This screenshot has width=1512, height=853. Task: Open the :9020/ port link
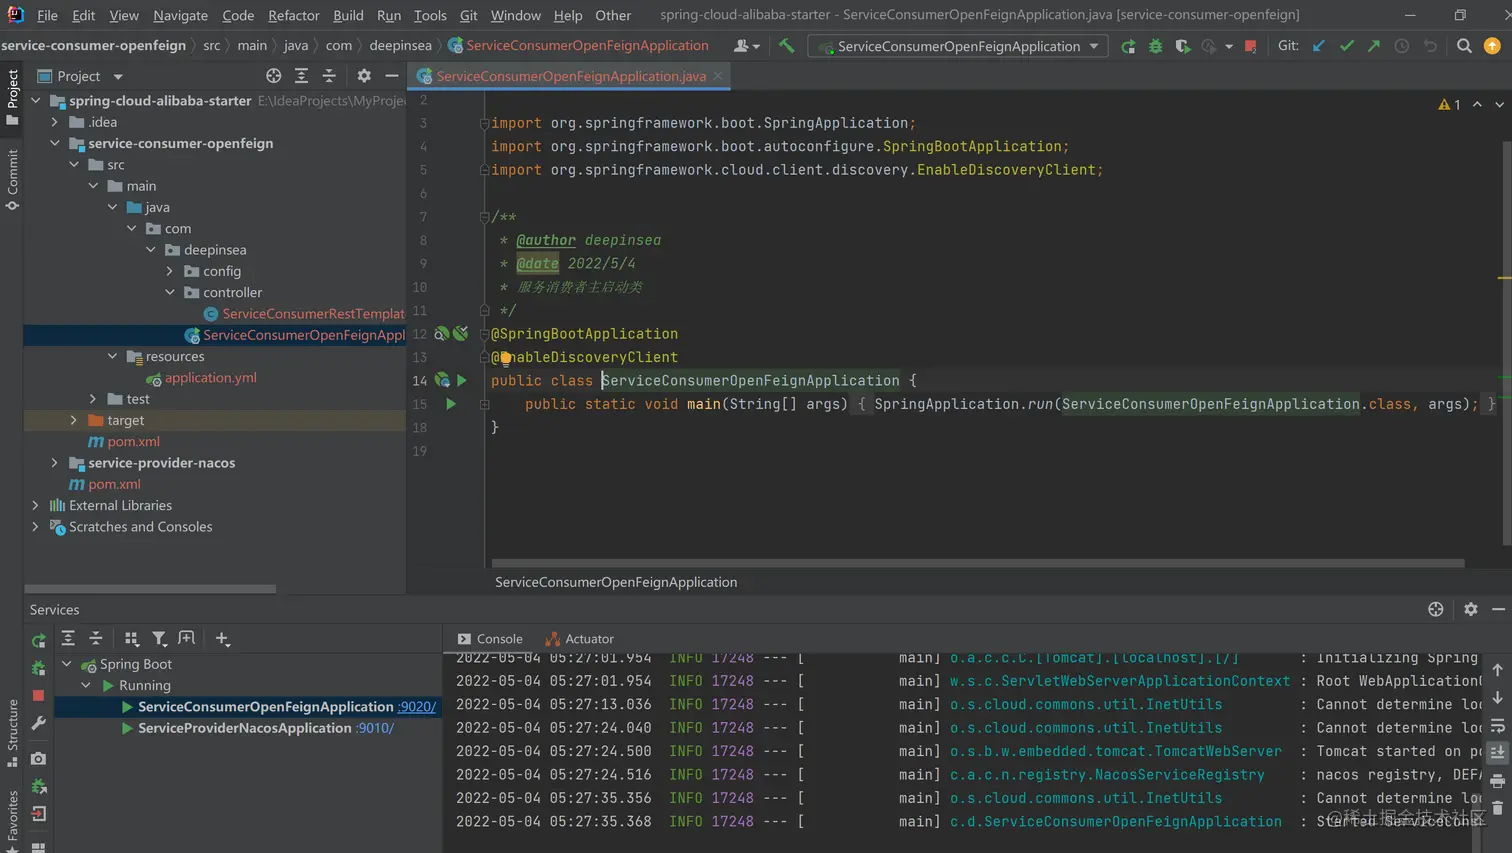pyautogui.click(x=417, y=707)
